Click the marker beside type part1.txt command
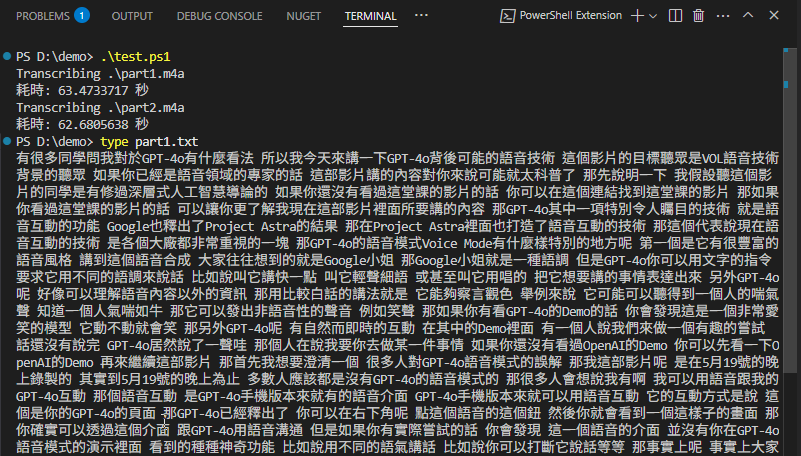Viewport: 801px width, 456px height. click(7, 142)
